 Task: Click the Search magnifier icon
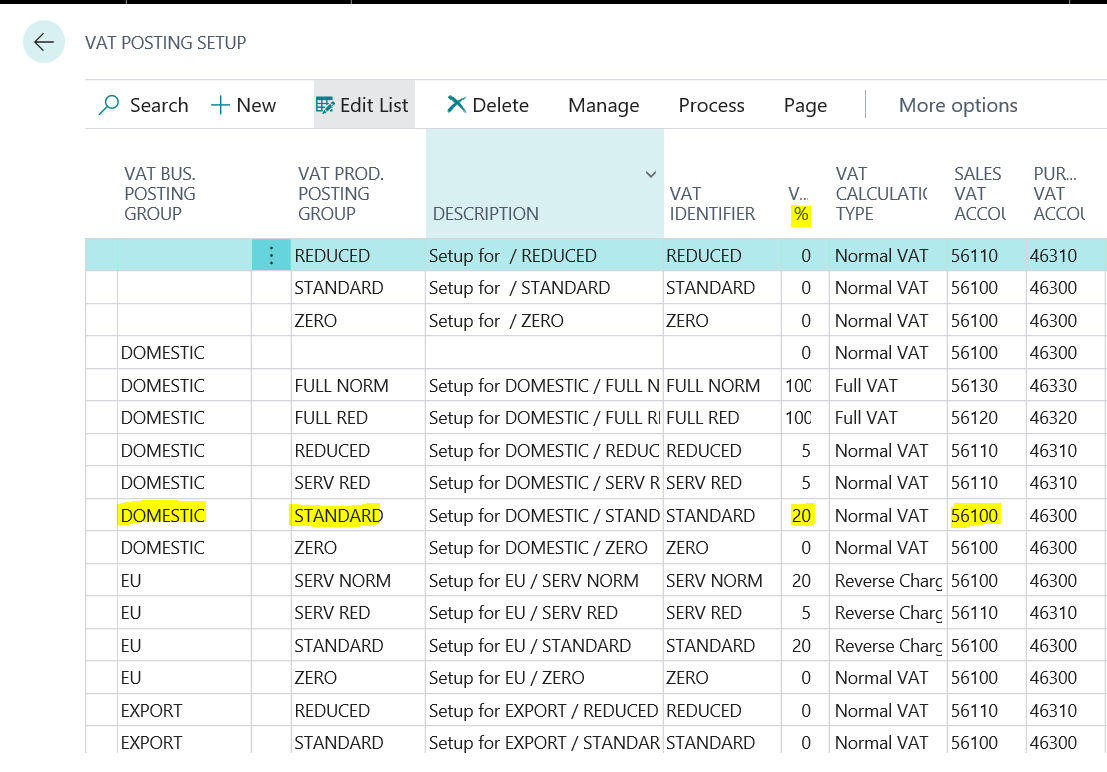tap(109, 105)
